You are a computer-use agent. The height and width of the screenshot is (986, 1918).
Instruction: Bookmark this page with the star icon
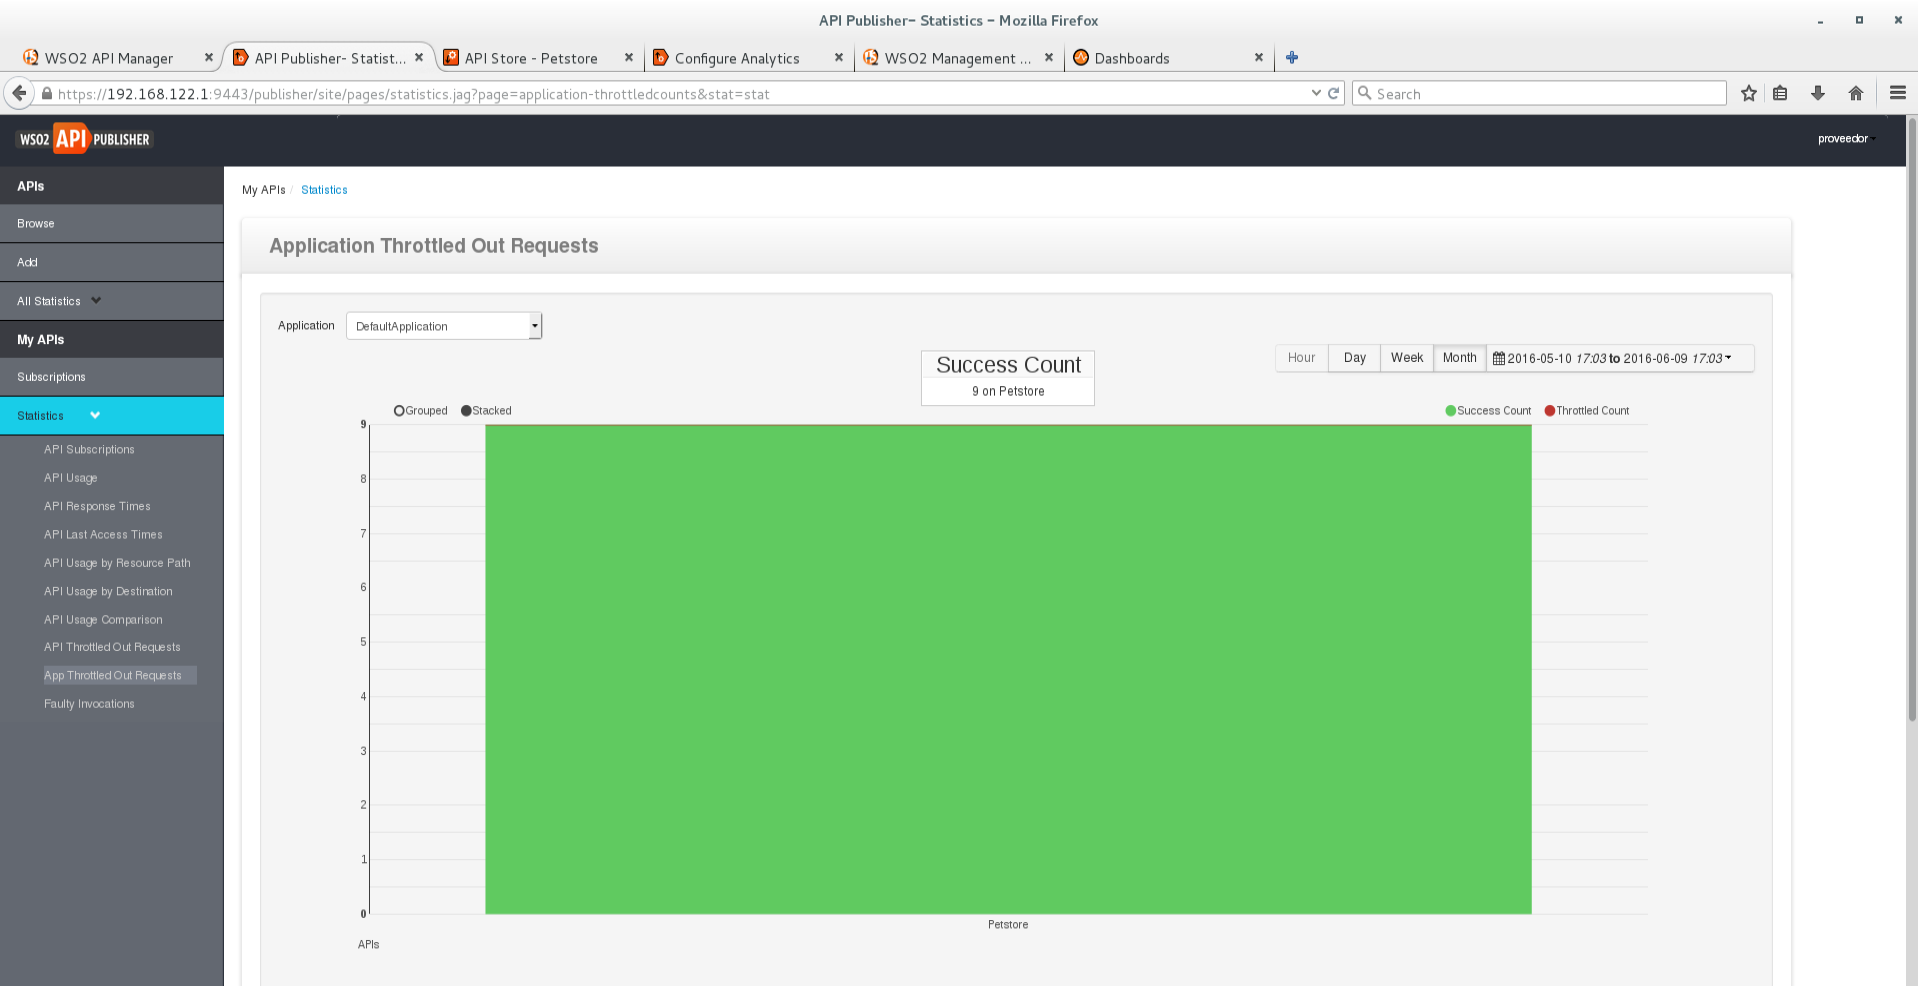coord(1748,93)
